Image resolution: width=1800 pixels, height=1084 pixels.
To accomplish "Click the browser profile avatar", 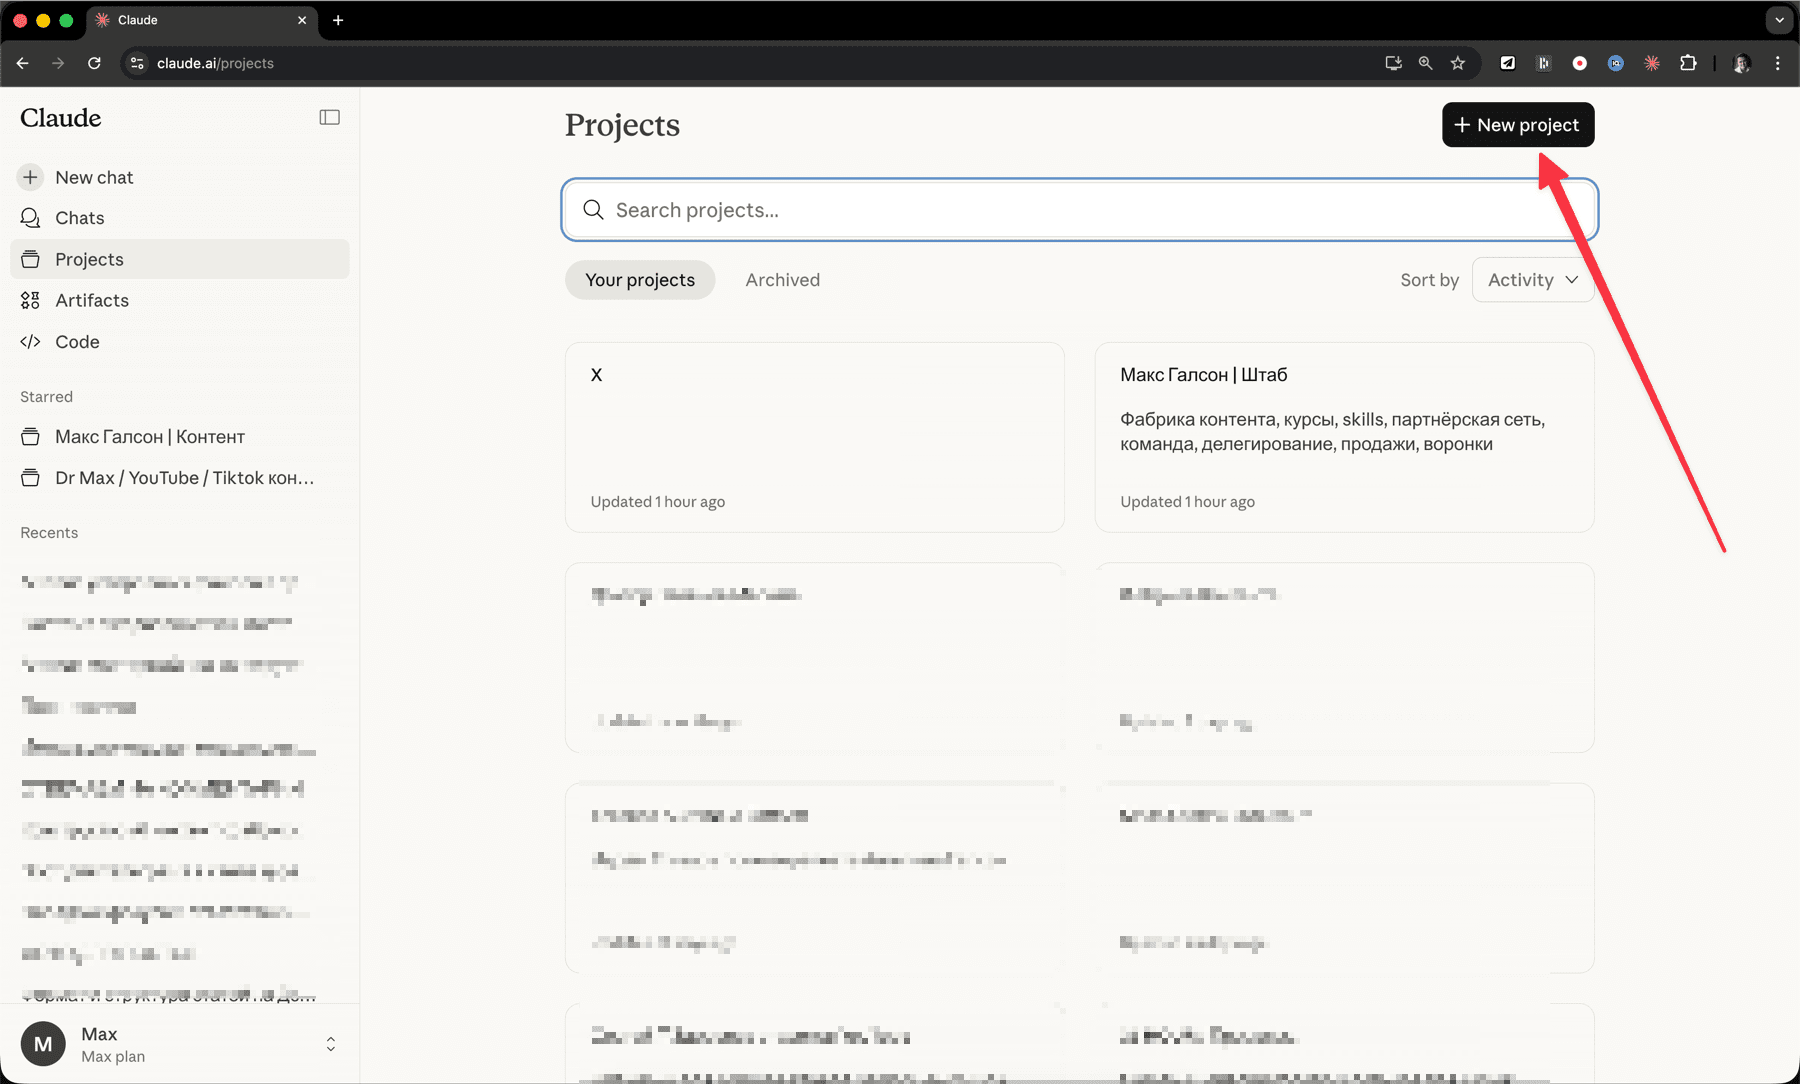I will pyautogui.click(x=1741, y=63).
